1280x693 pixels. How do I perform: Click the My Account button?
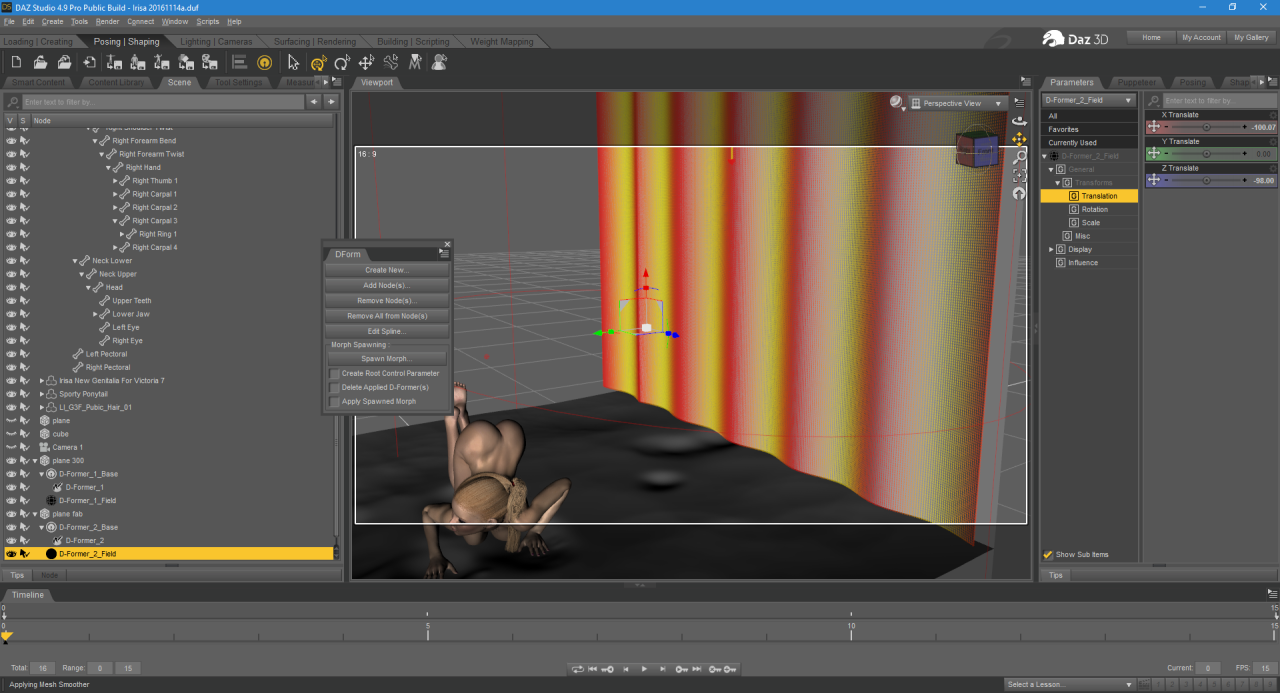click(x=1201, y=37)
